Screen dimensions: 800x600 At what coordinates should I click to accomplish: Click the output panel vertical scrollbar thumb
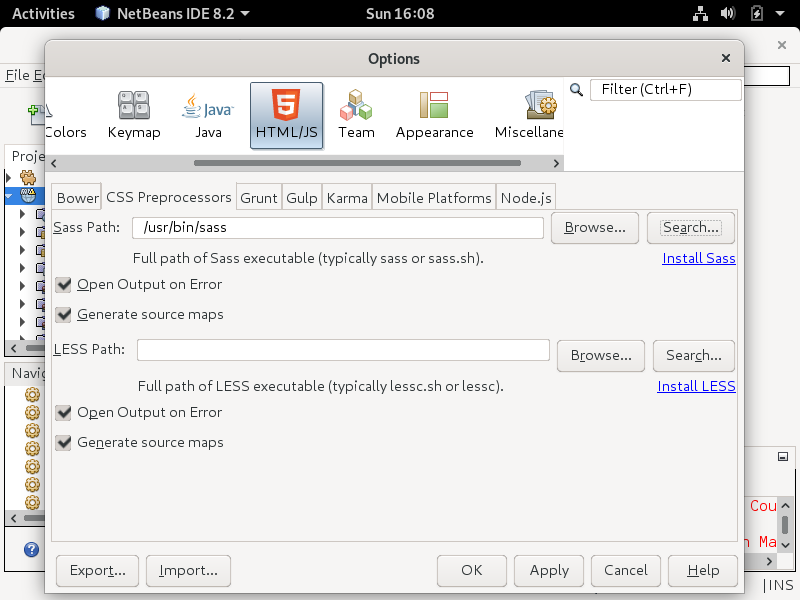[x=785, y=524]
